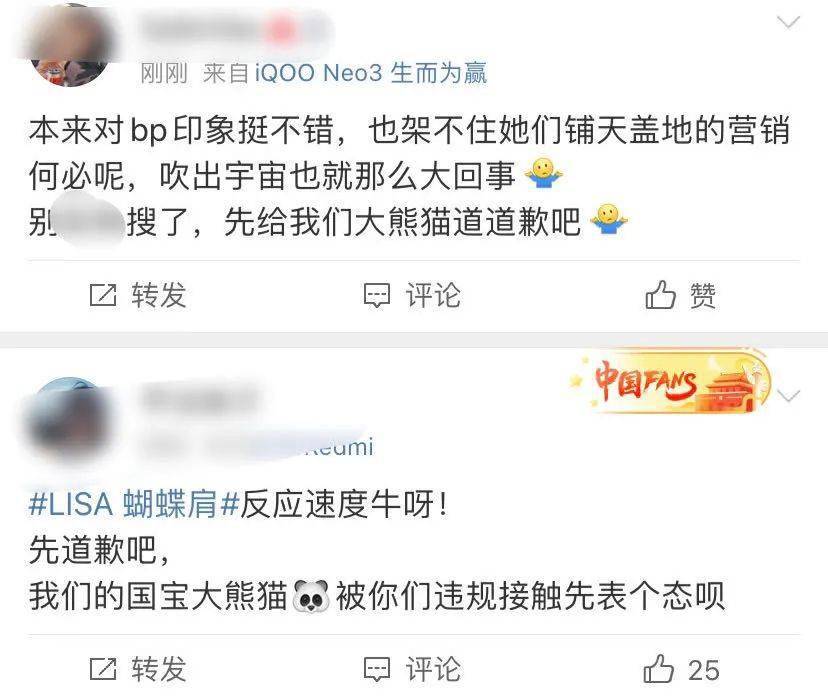Open the iQOO Neo3 生而为赢 source link
The width and height of the screenshot is (828, 697).
[x=371, y=72]
